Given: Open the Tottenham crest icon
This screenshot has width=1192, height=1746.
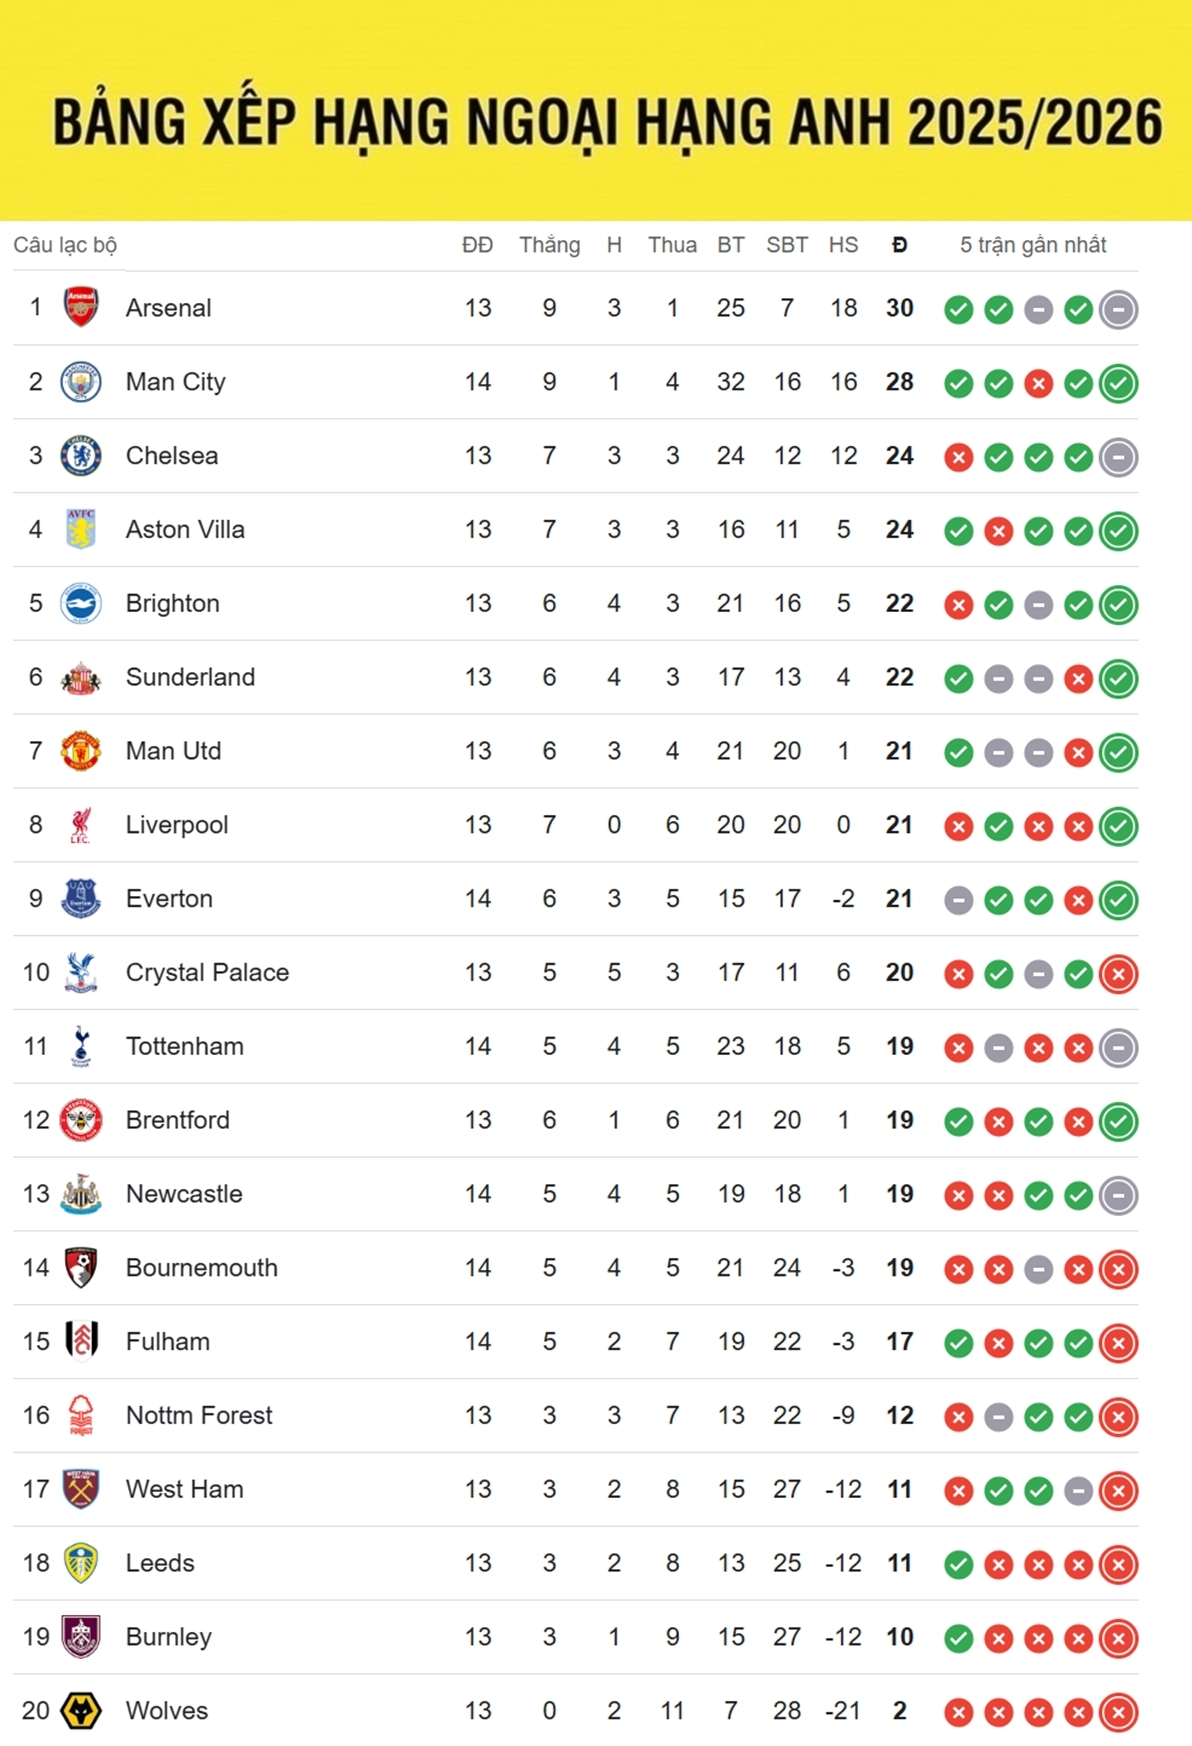Looking at the screenshot, I should coord(81,1047).
